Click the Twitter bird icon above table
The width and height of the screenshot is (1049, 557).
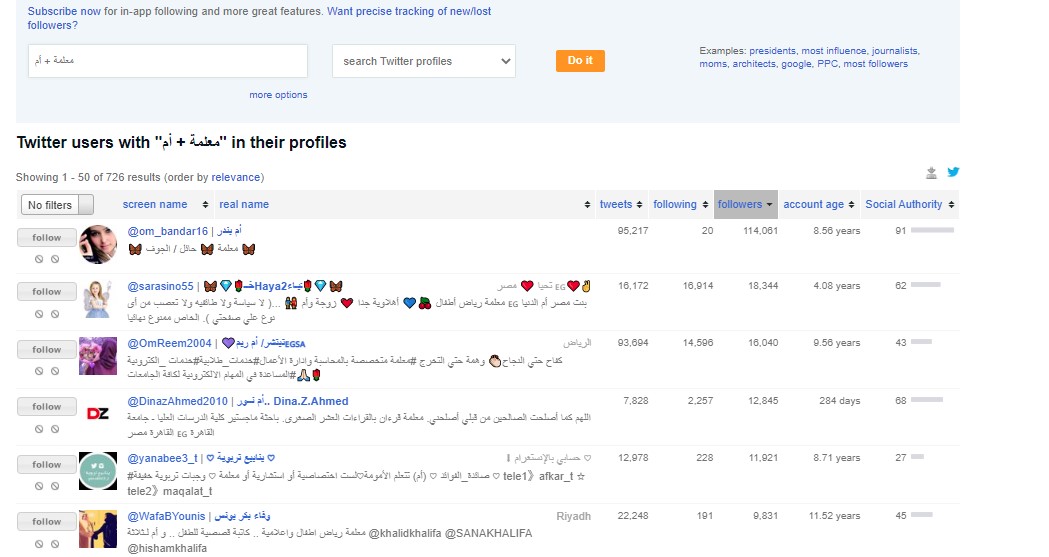953,172
